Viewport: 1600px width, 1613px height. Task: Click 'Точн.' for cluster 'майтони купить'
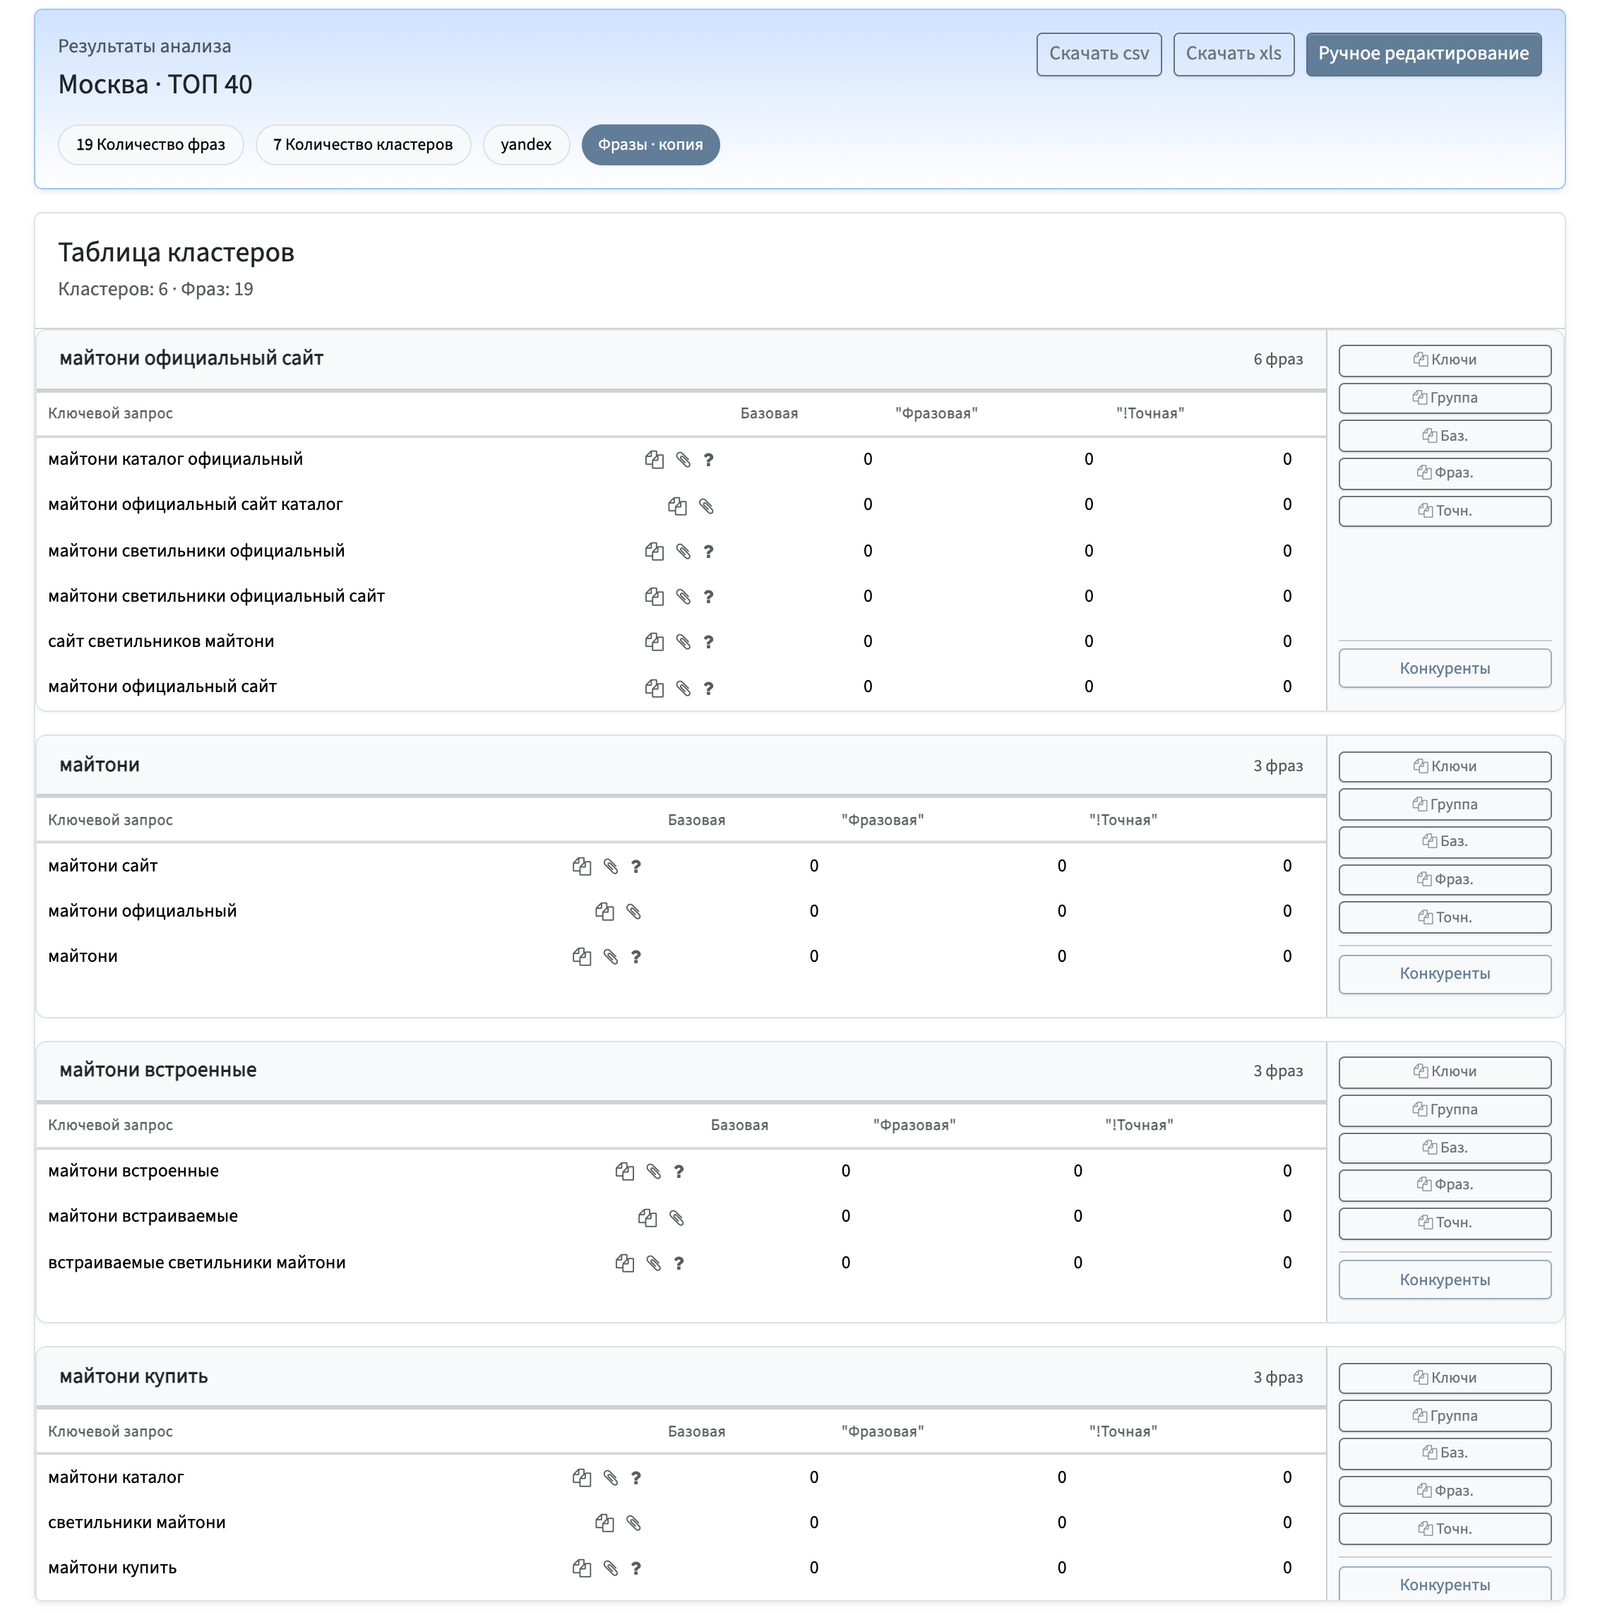pos(1445,1529)
